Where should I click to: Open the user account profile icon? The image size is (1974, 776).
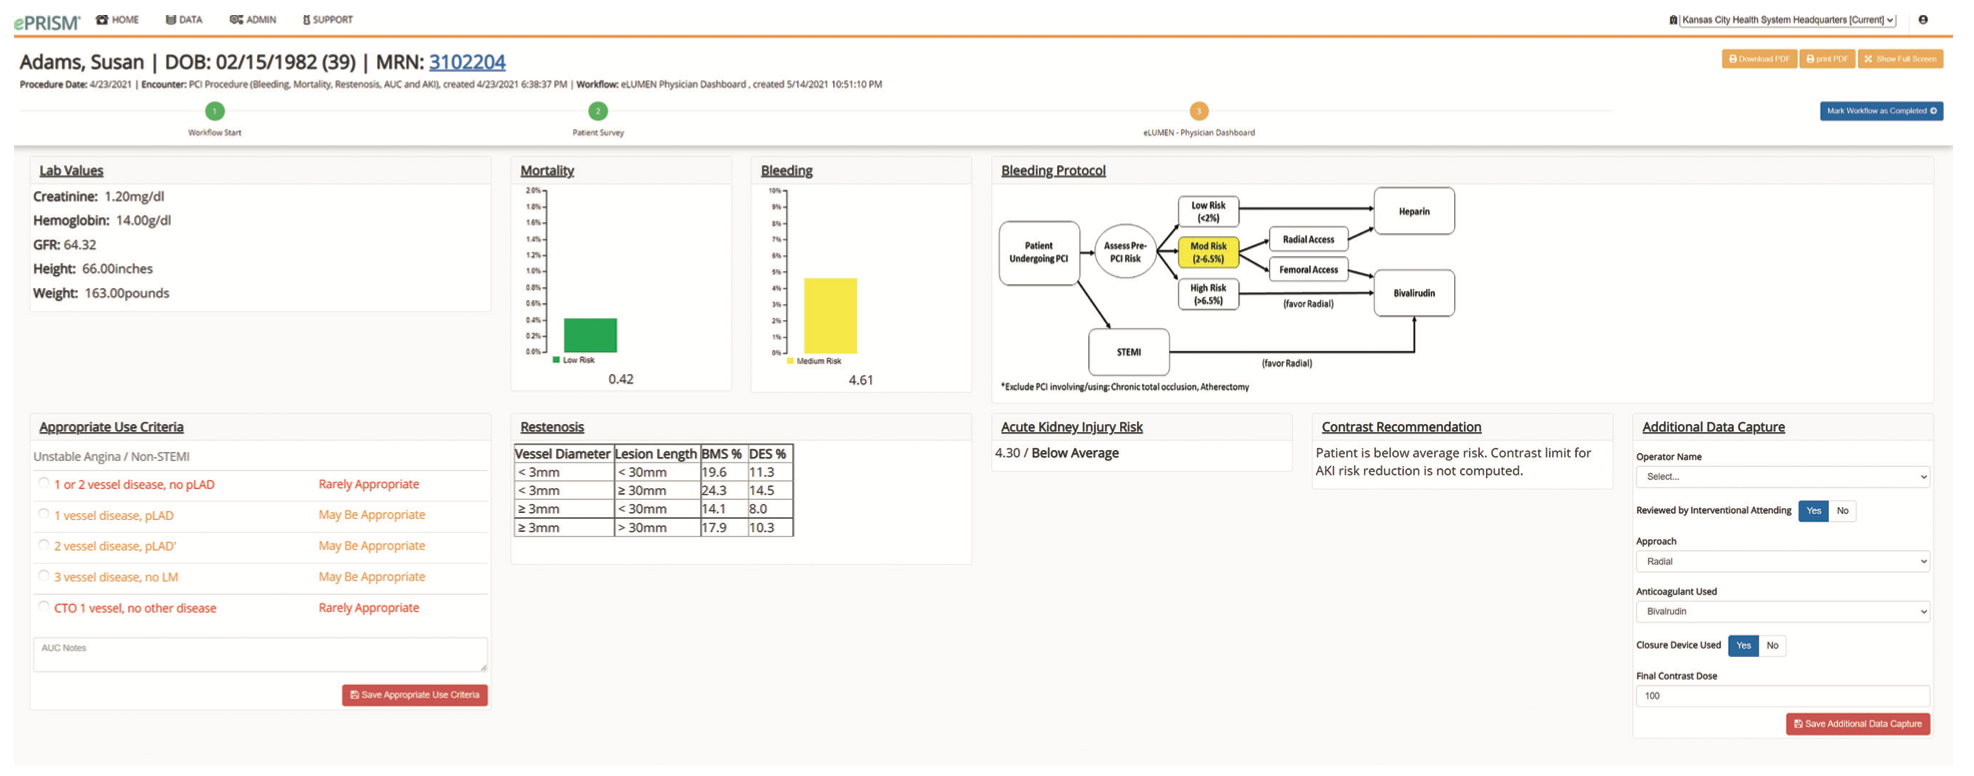pos(1923,20)
